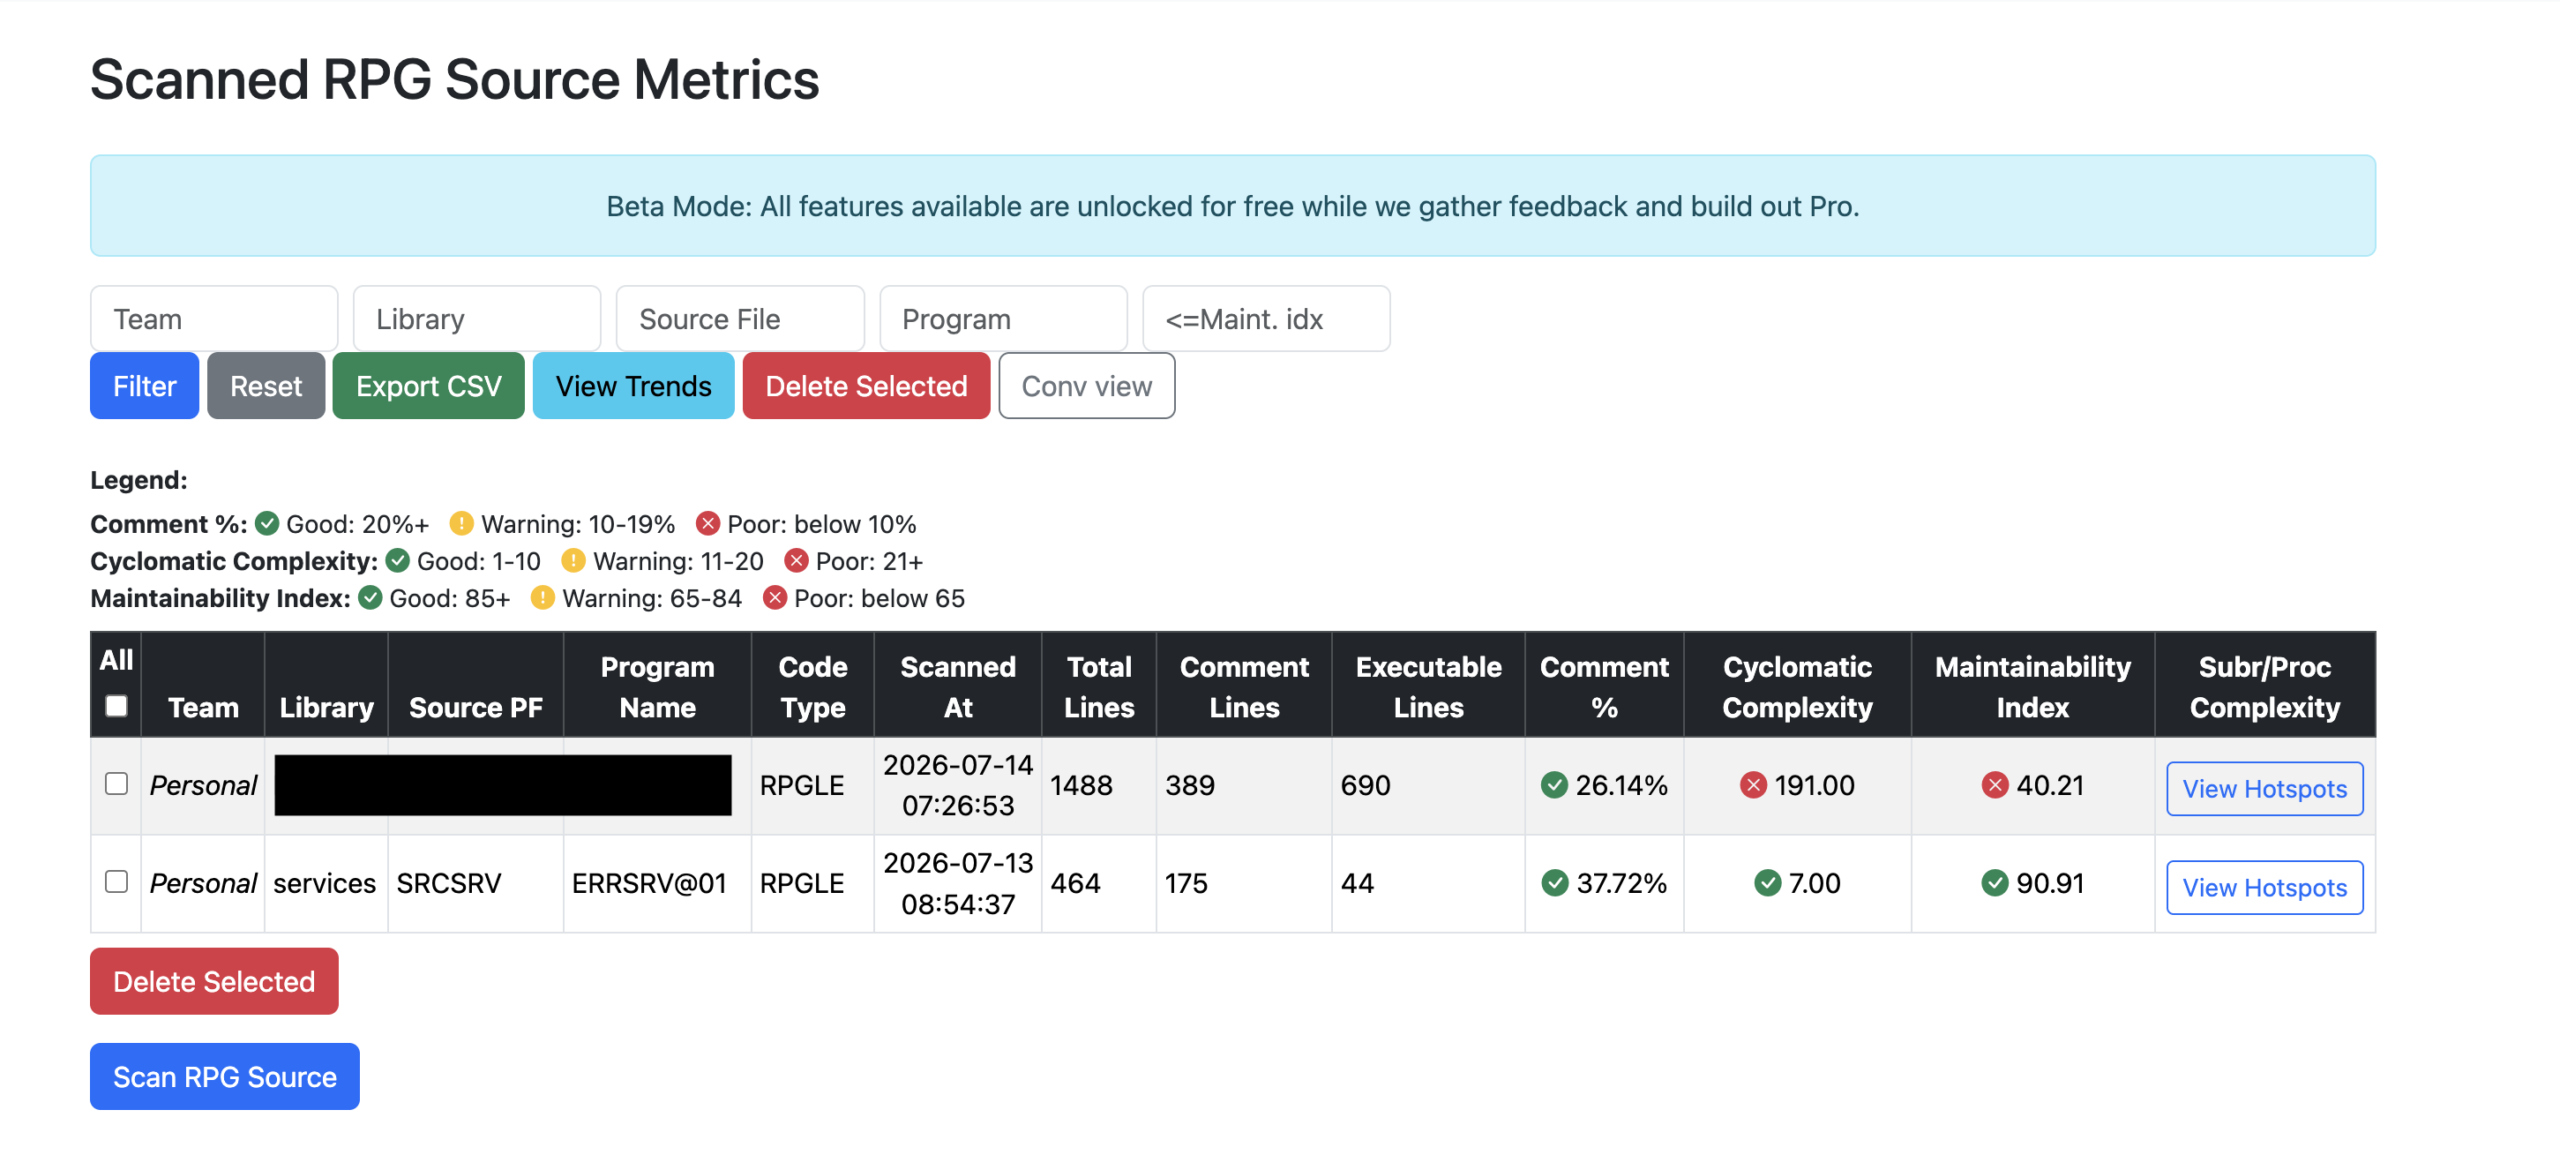Click Maintainability Index legend Poor icon
Screen dimensions: 2560x1170
click(x=775, y=598)
